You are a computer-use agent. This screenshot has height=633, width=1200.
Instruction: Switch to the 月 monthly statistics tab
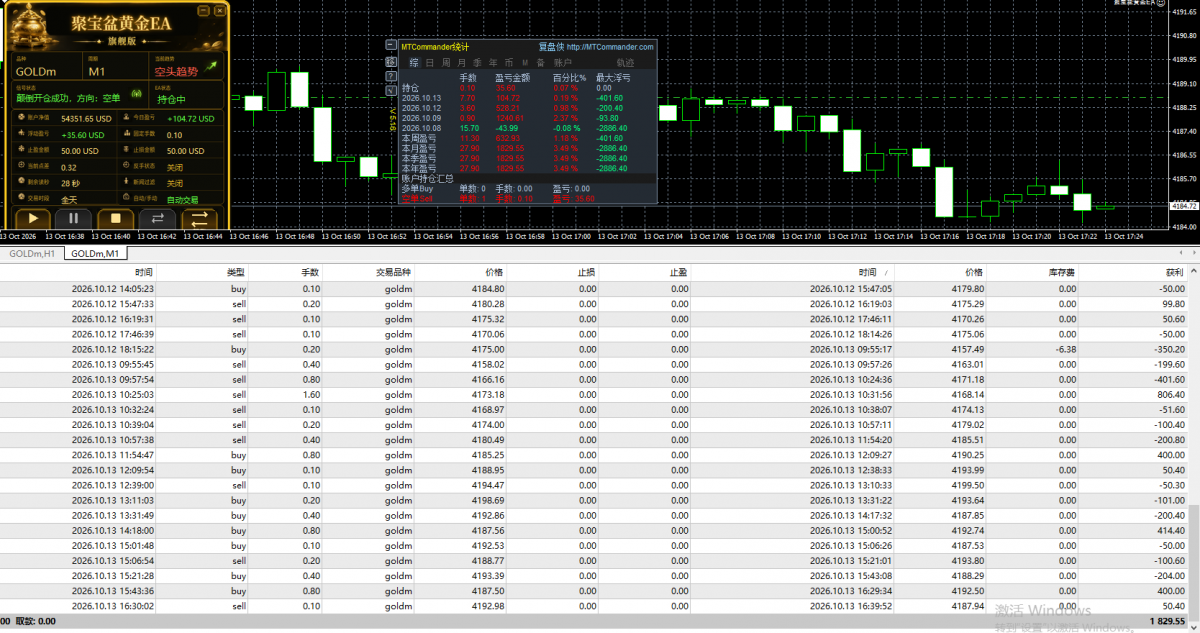tap(461, 62)
